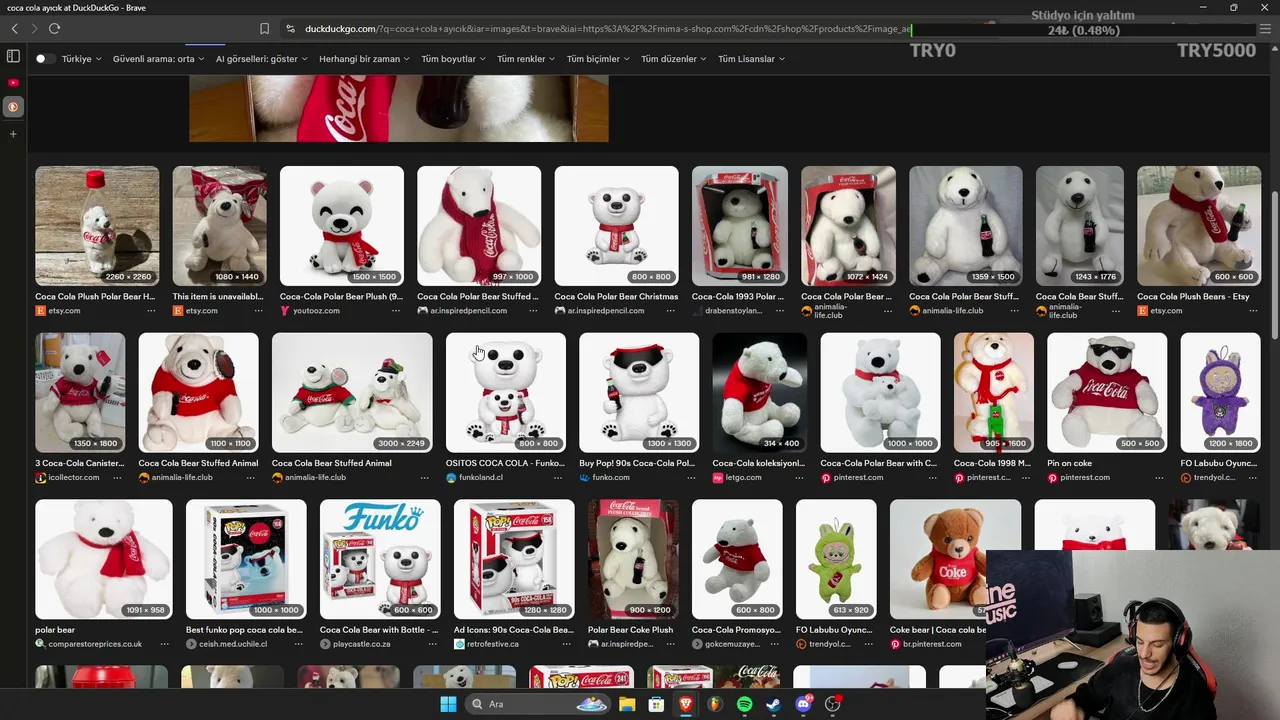Open the Coca Cola Plush Polar Bear 2260×2260 thumbnail
1280x720 pixels.
pos(97,226)
